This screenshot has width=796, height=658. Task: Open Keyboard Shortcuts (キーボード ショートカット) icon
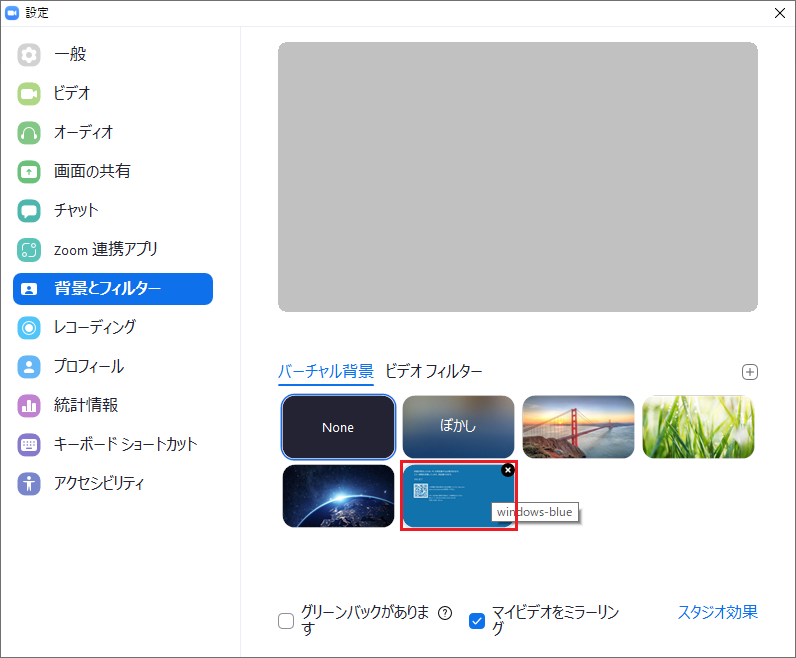pyautogui.click(x=29, y=444)
